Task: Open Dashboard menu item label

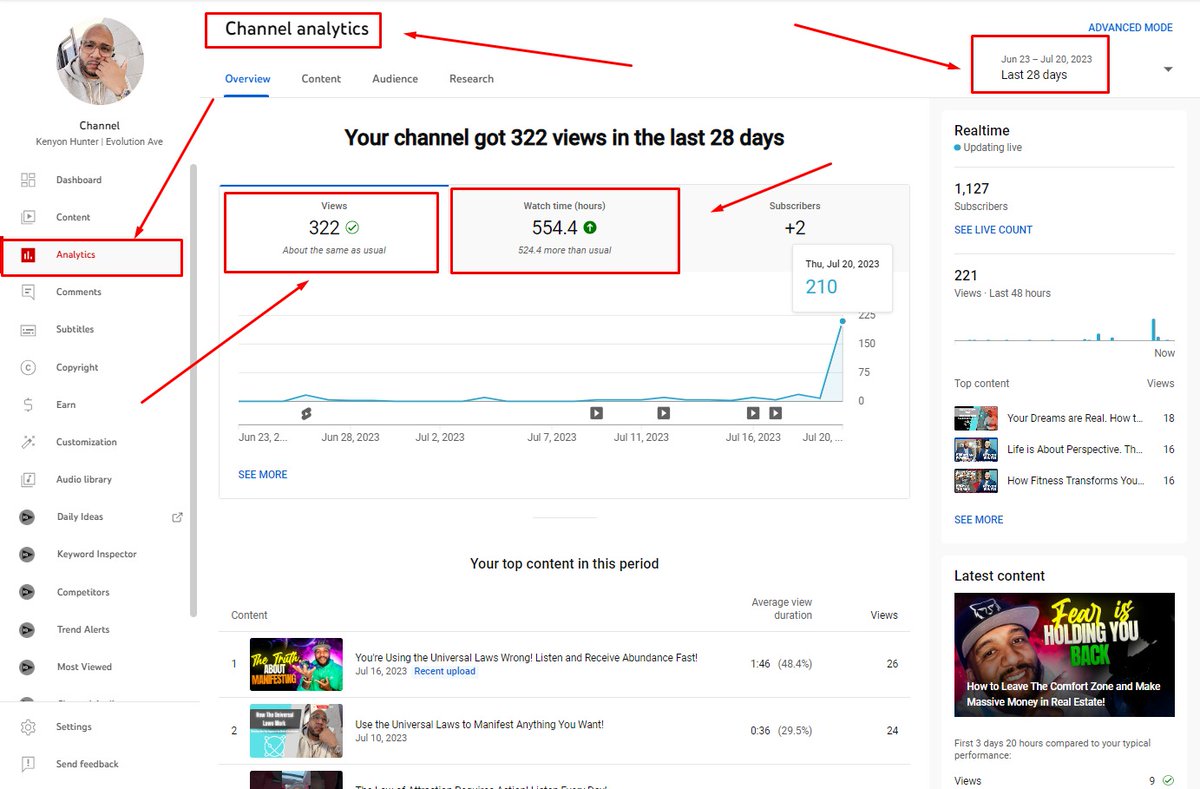Action: tap(79, 180)
